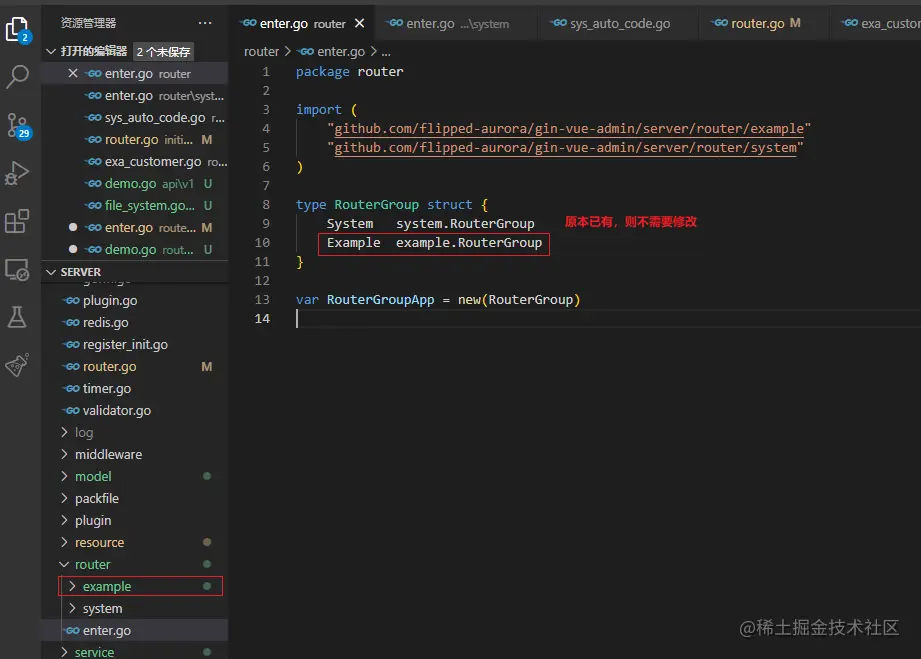The image size is (921, 659).
Task: Click breadcrumb ellipsis symbol segment
Action: pos(386,52)
